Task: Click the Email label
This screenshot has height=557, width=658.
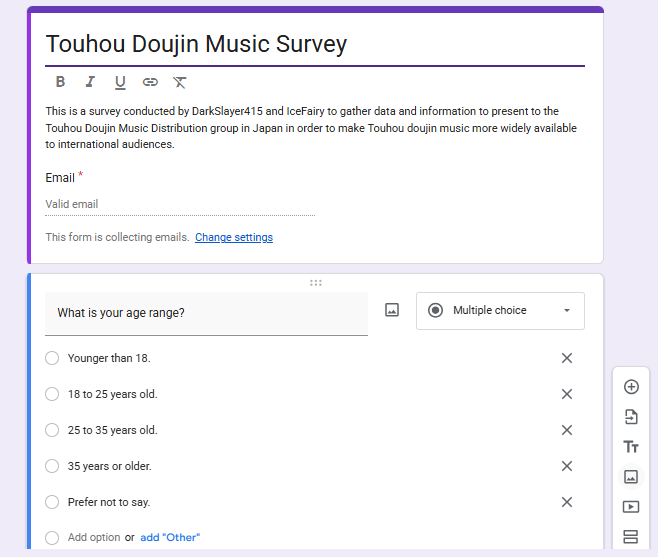Action: (60, 178)
